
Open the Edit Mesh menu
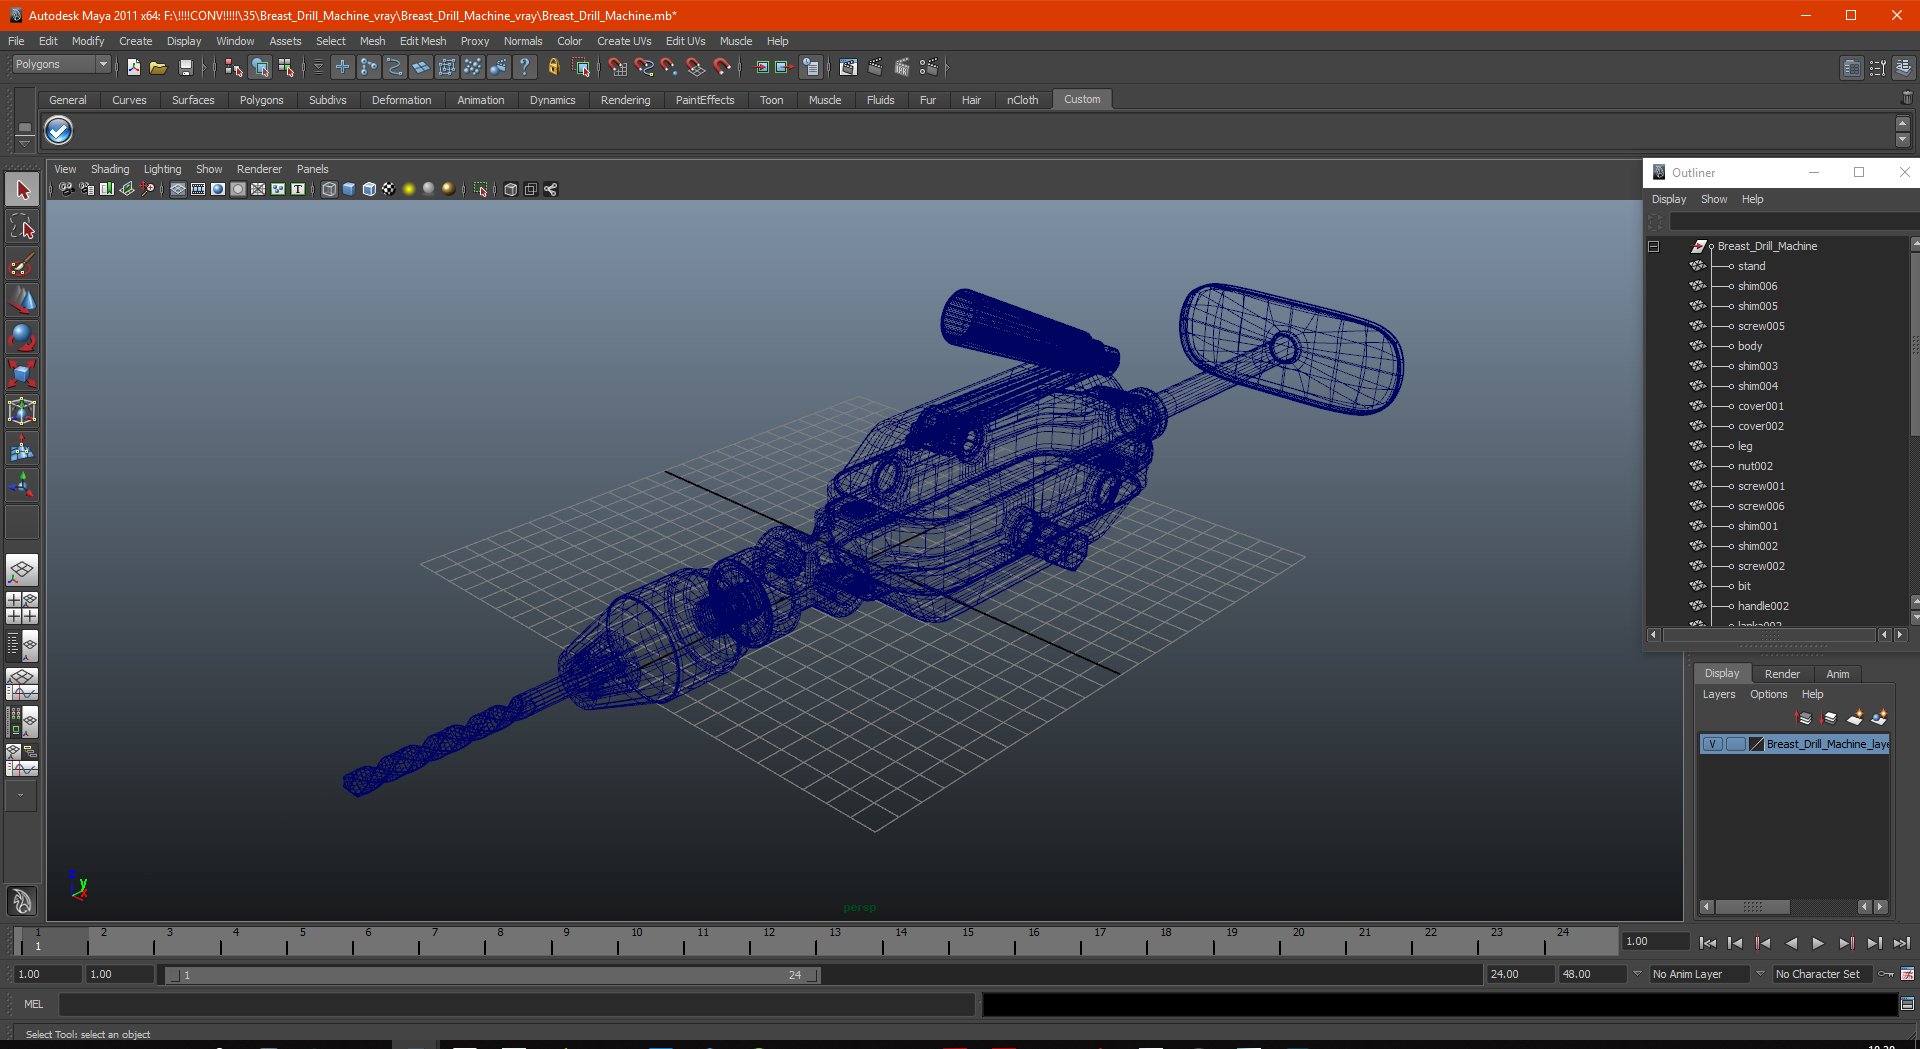(423, 41)
